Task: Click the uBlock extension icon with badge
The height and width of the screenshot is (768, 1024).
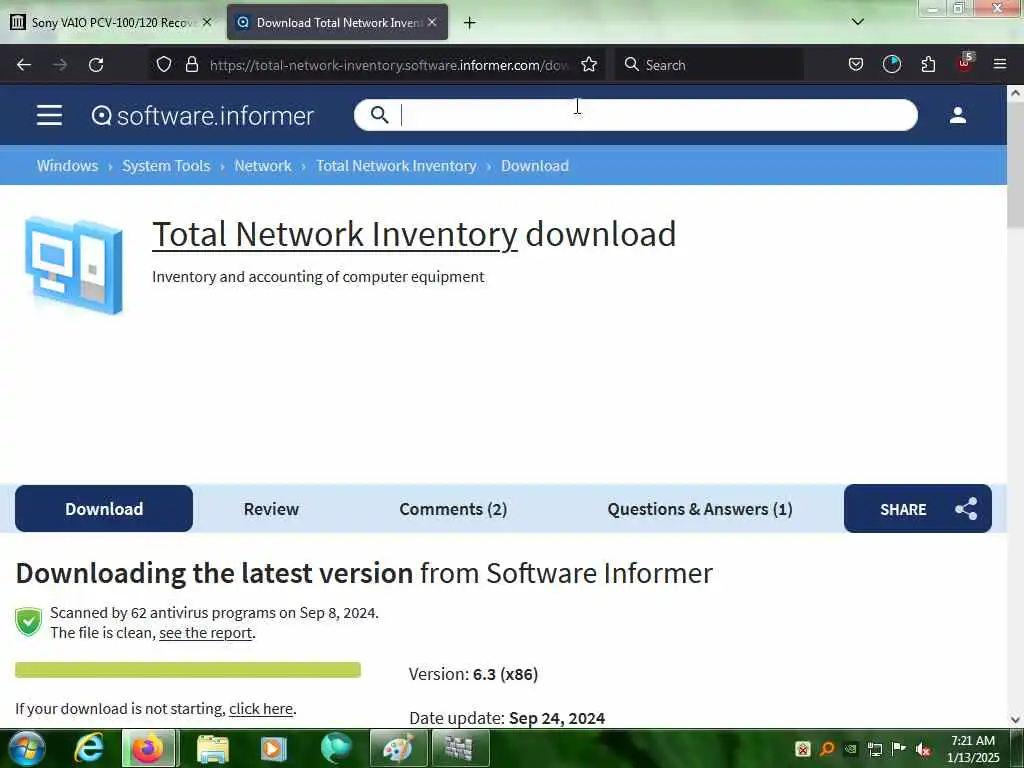Action: [965, 63]
